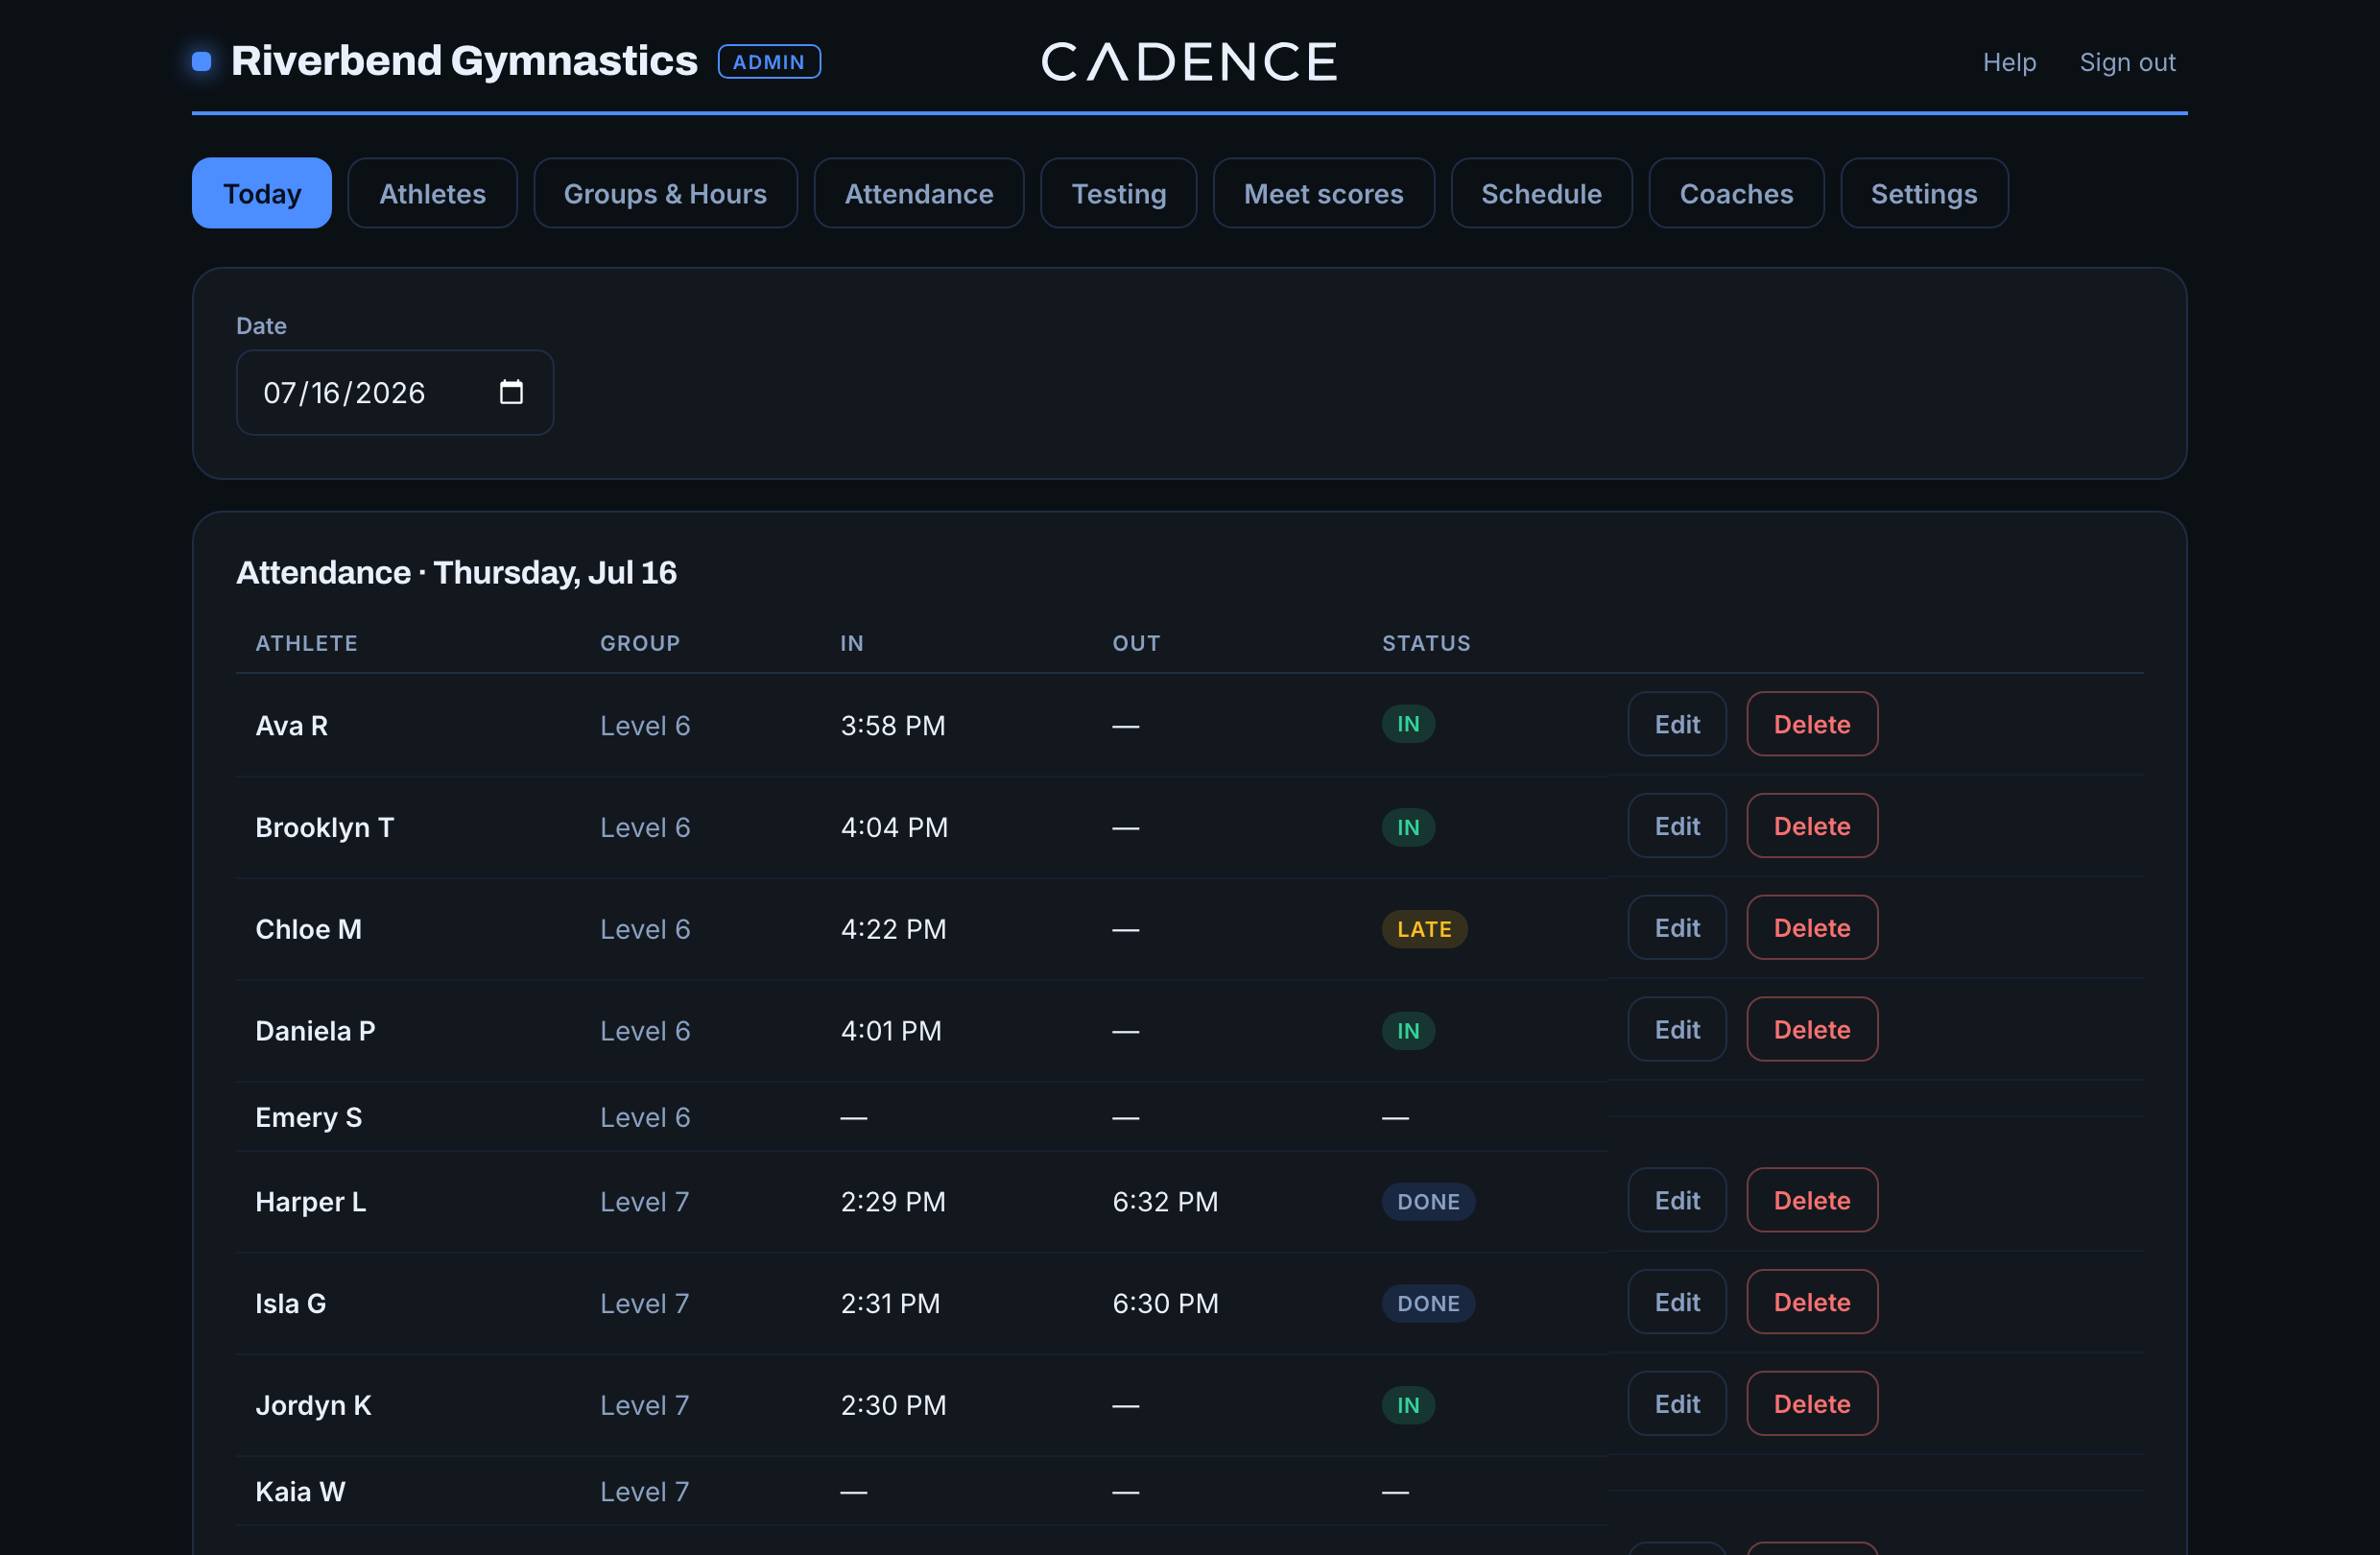Click the 4:22 PM check-in time
The height and width of the screenshot is (1555, 2380).
(x=893, y=929)
